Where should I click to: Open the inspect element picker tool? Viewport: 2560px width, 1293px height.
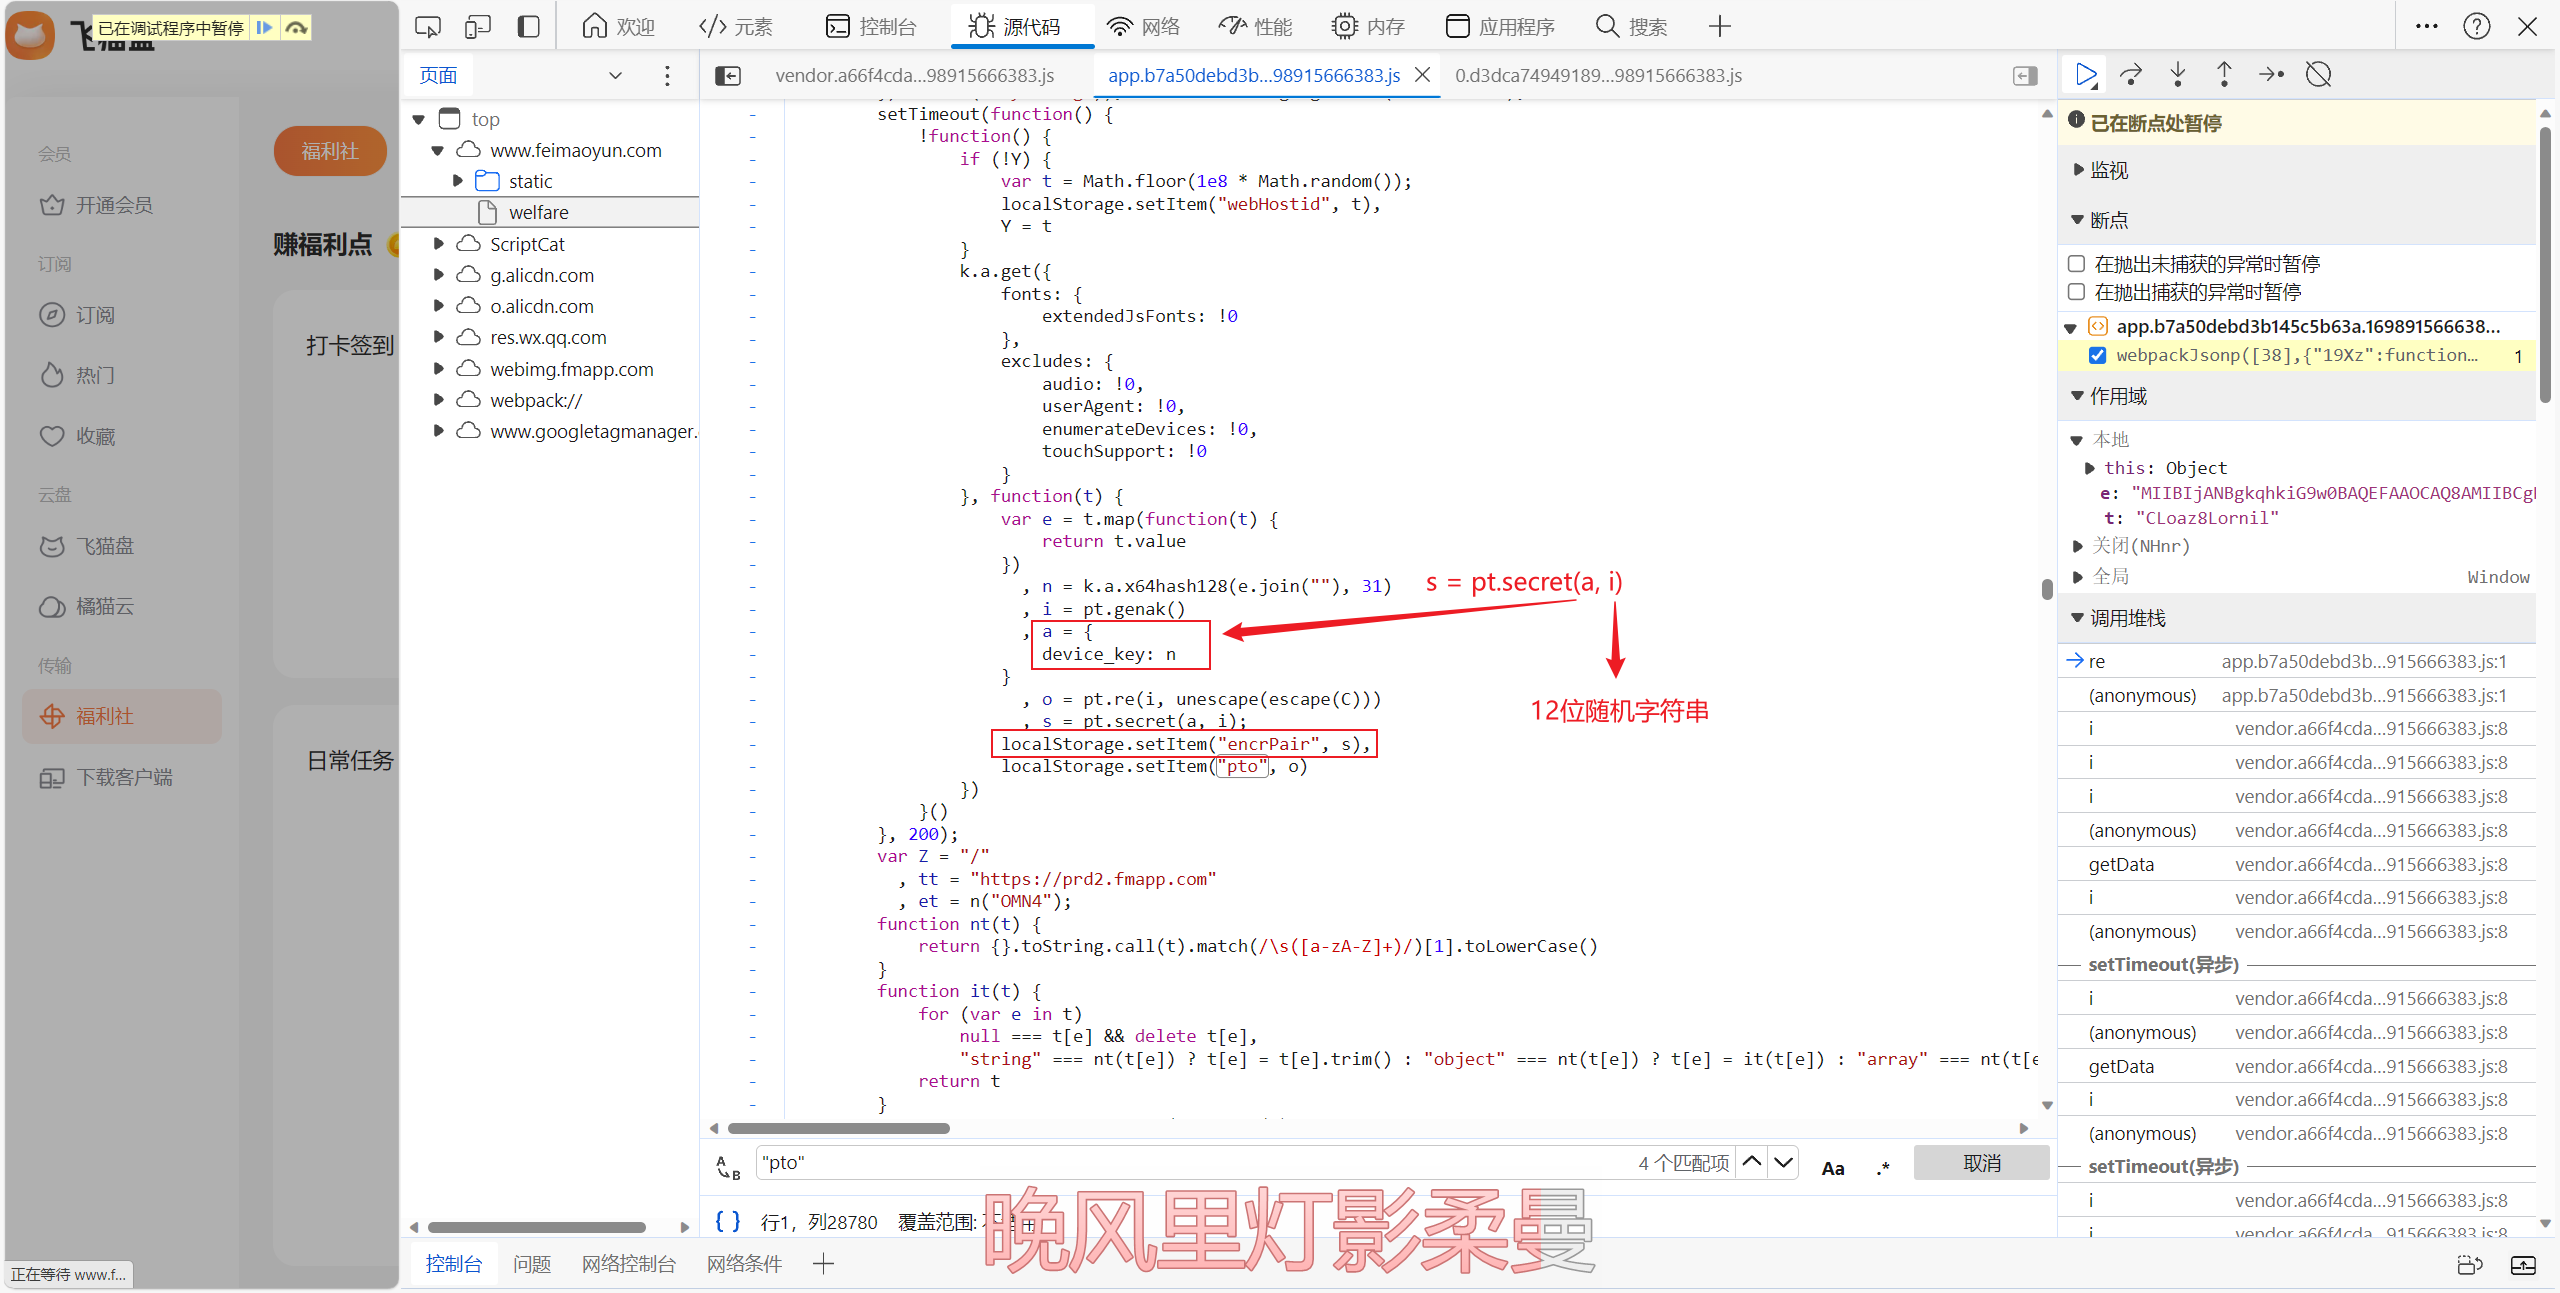click(428, 27)
